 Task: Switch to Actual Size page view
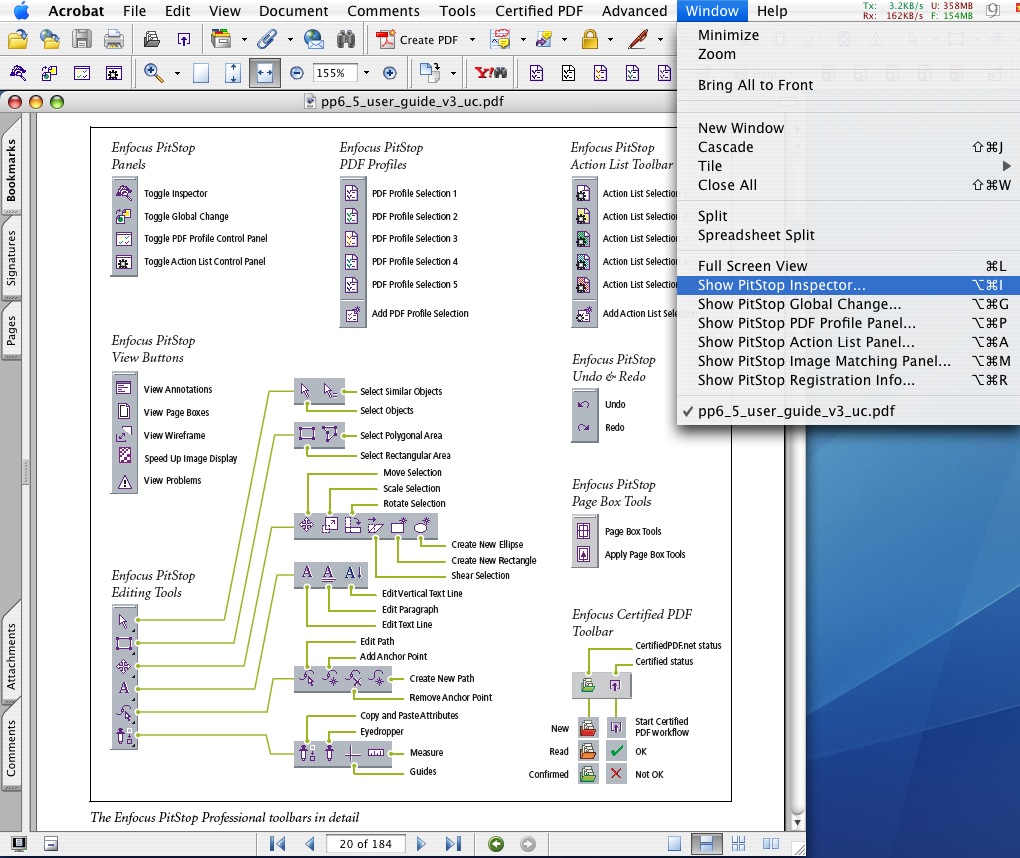point(201,73)
